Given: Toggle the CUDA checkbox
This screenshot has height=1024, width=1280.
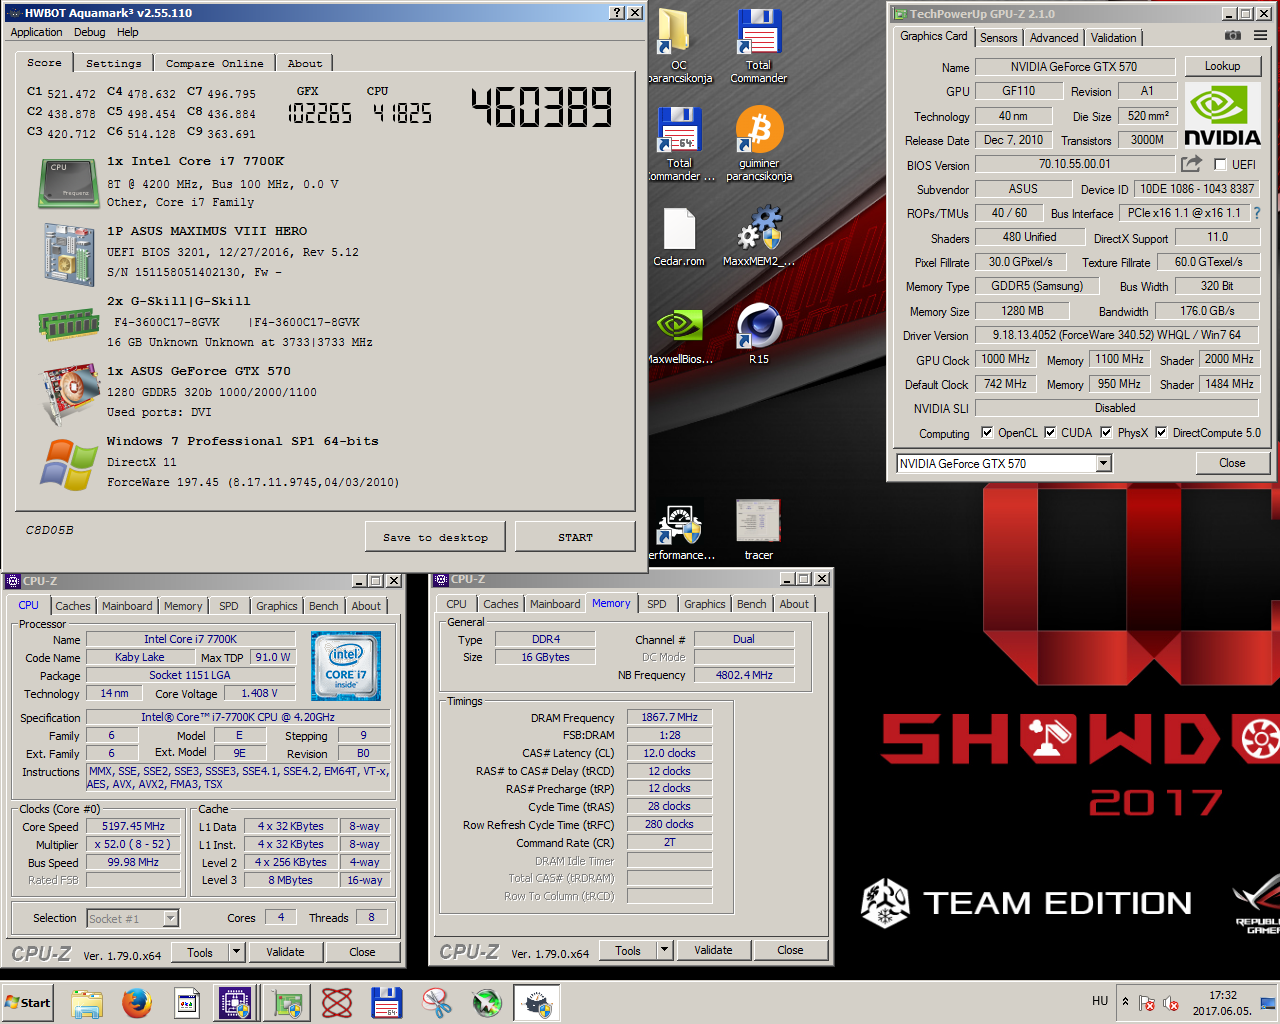Looking at the screenshot, I should (x=1050, y=433).
